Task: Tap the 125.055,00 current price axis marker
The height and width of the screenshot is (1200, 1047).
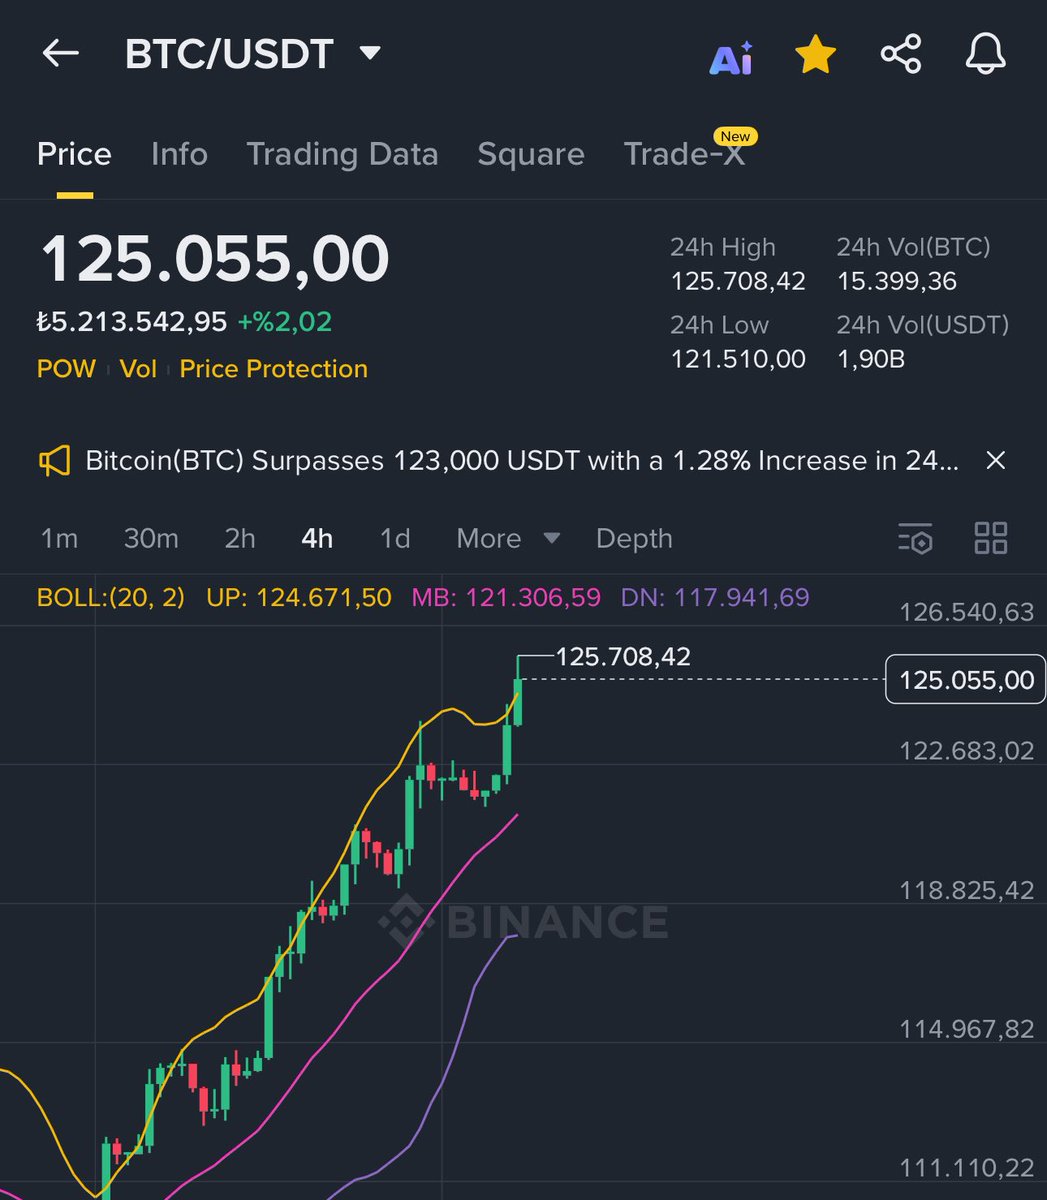Action: (966, 681)
